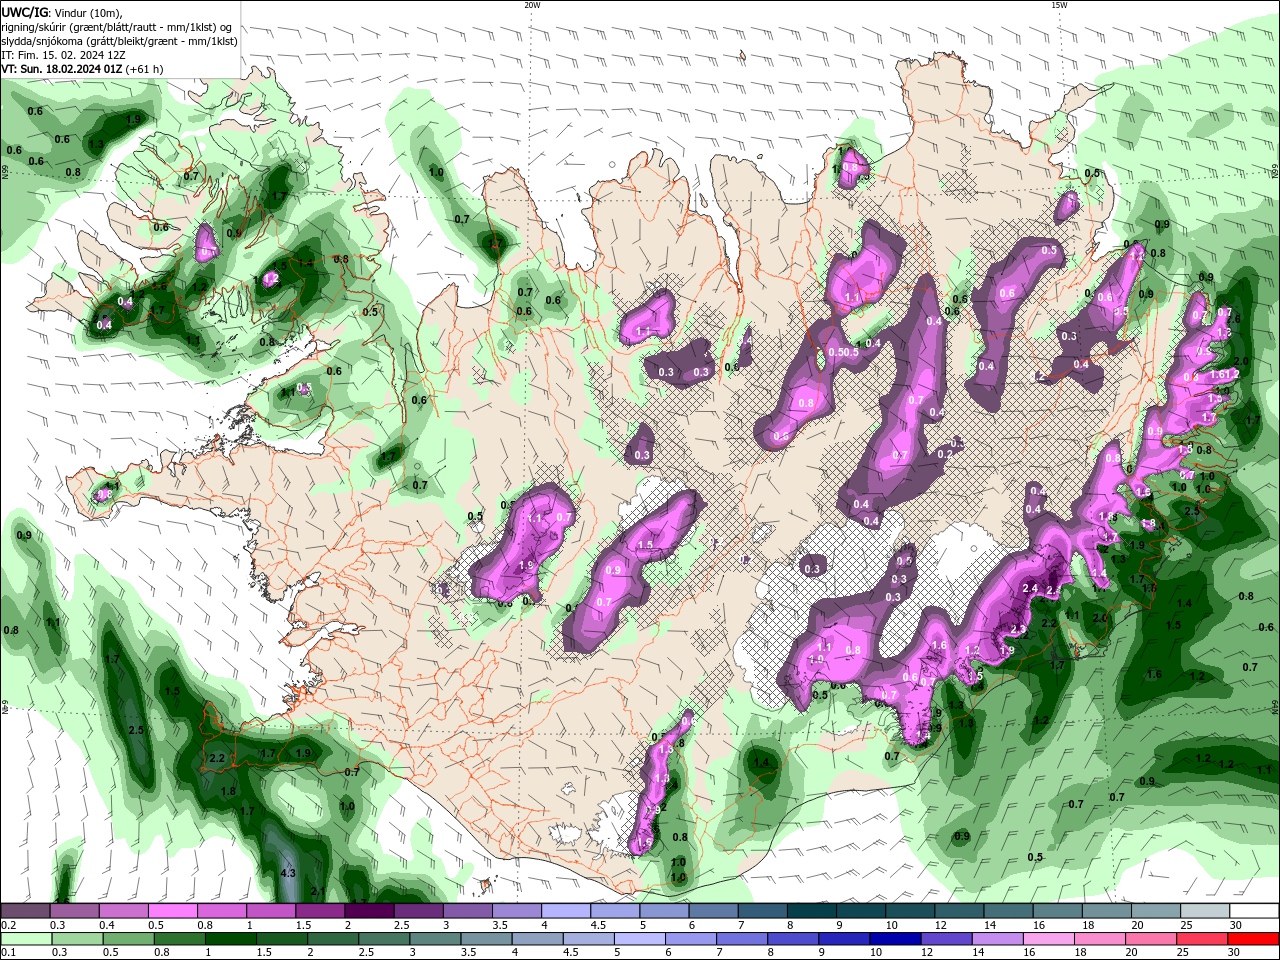Image resolution: width=1280 pixels, height=960 pixels.
Task: Pick the lavender 4 to 4.5 snow scale swatch
Action: 566,911
